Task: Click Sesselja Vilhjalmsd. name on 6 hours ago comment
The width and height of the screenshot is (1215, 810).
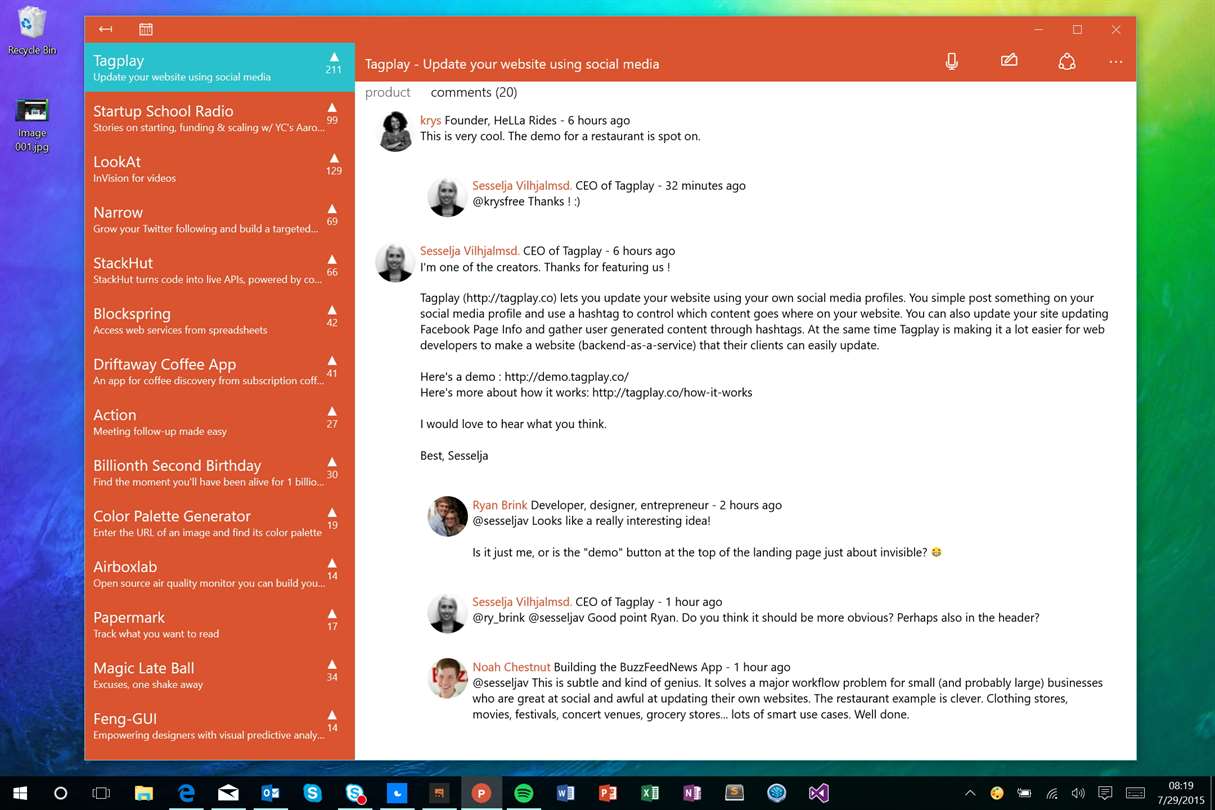Action: coord(470,251)
